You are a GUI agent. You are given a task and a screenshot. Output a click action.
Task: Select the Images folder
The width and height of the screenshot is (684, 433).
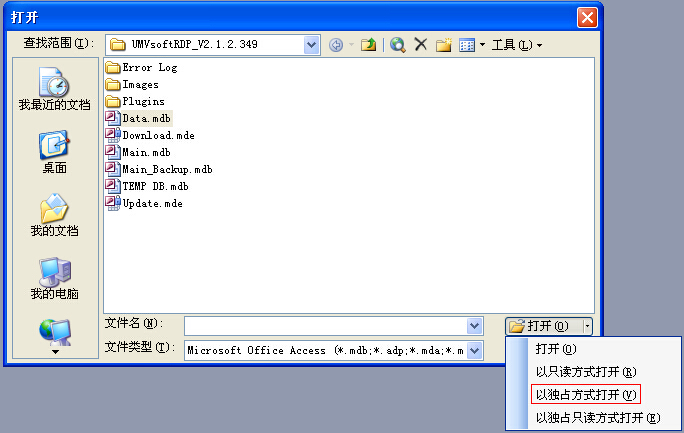point(132,85)
